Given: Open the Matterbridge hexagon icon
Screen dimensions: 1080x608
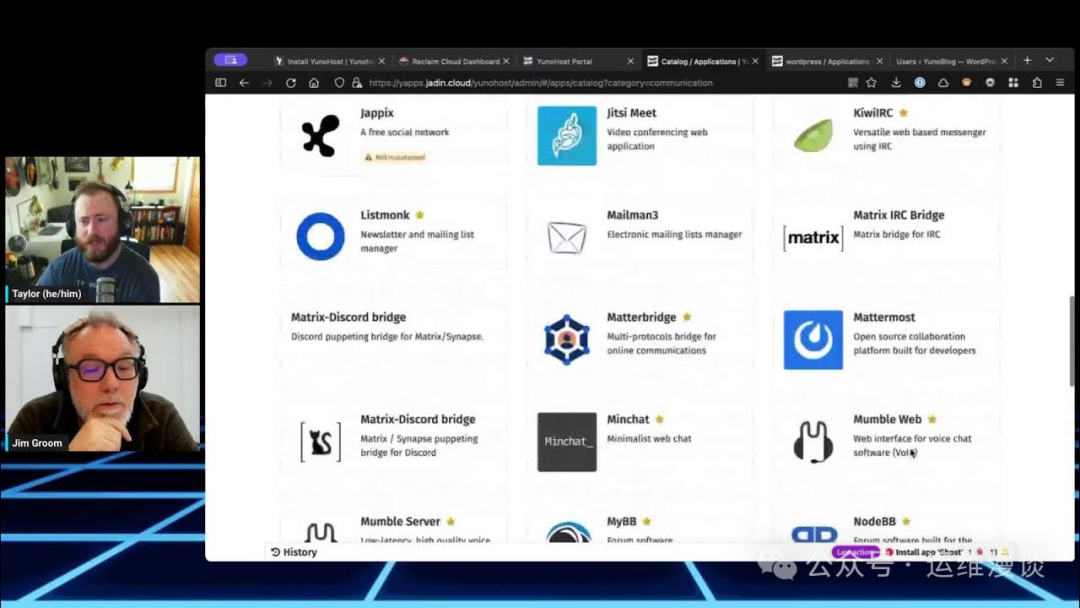Looking at the screenshot, I should point(567,339).
